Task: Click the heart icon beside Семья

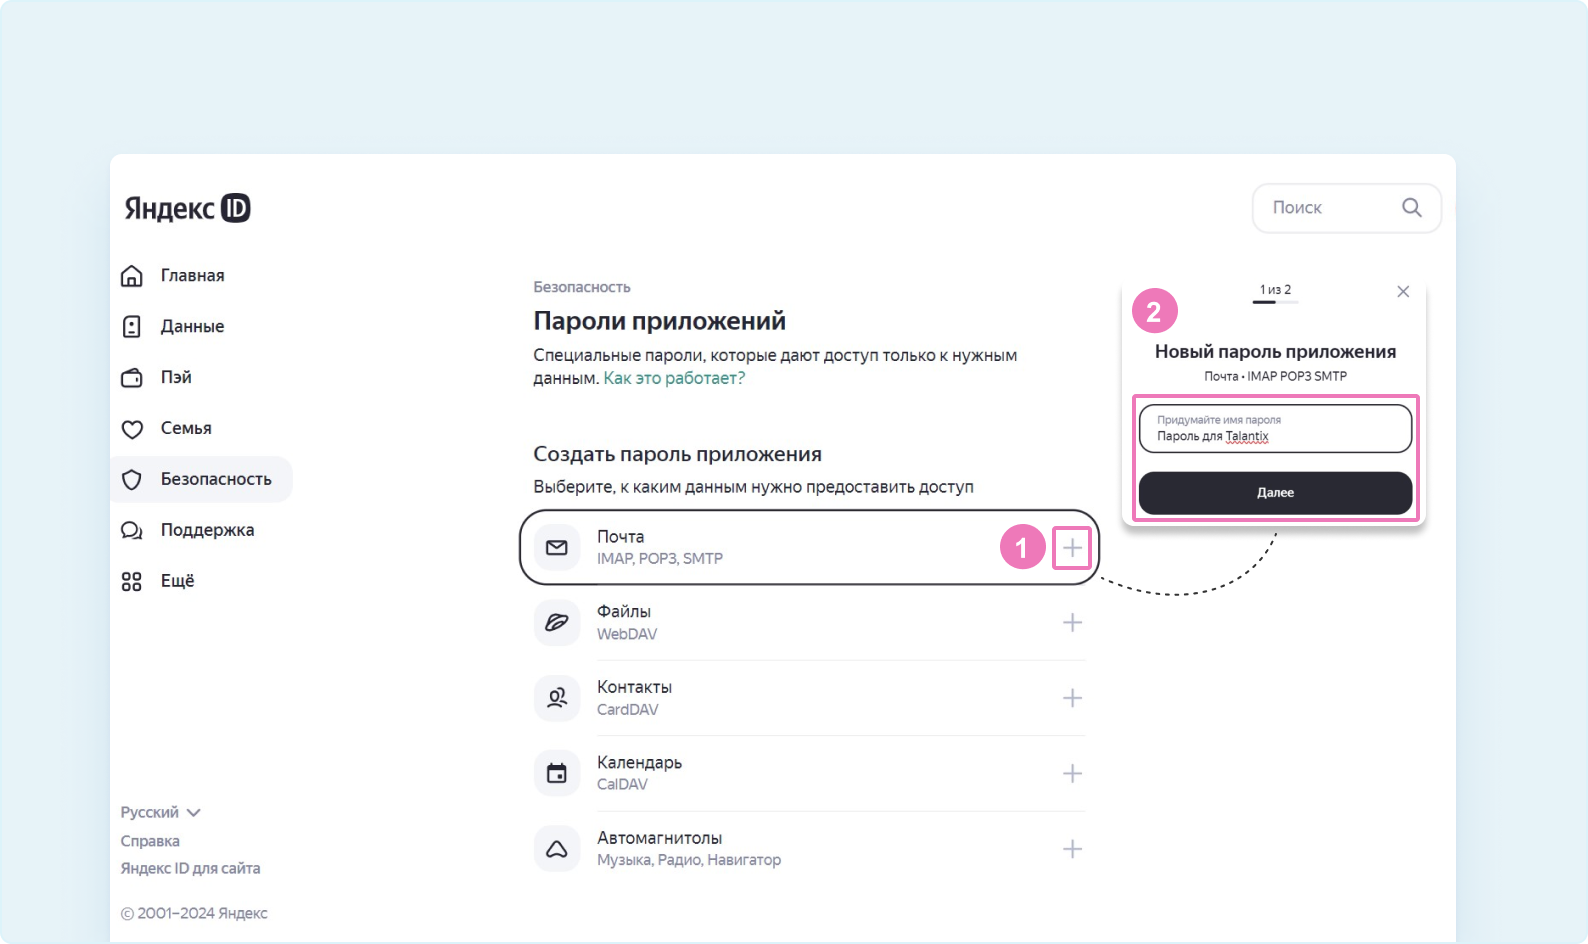Action: point(132,429)
